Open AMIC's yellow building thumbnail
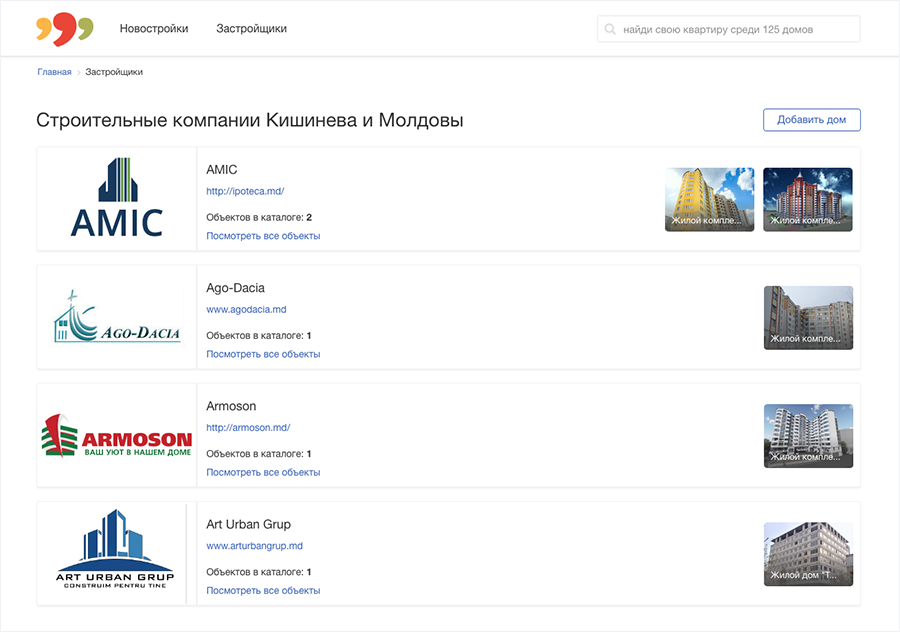 coord(709,200)
